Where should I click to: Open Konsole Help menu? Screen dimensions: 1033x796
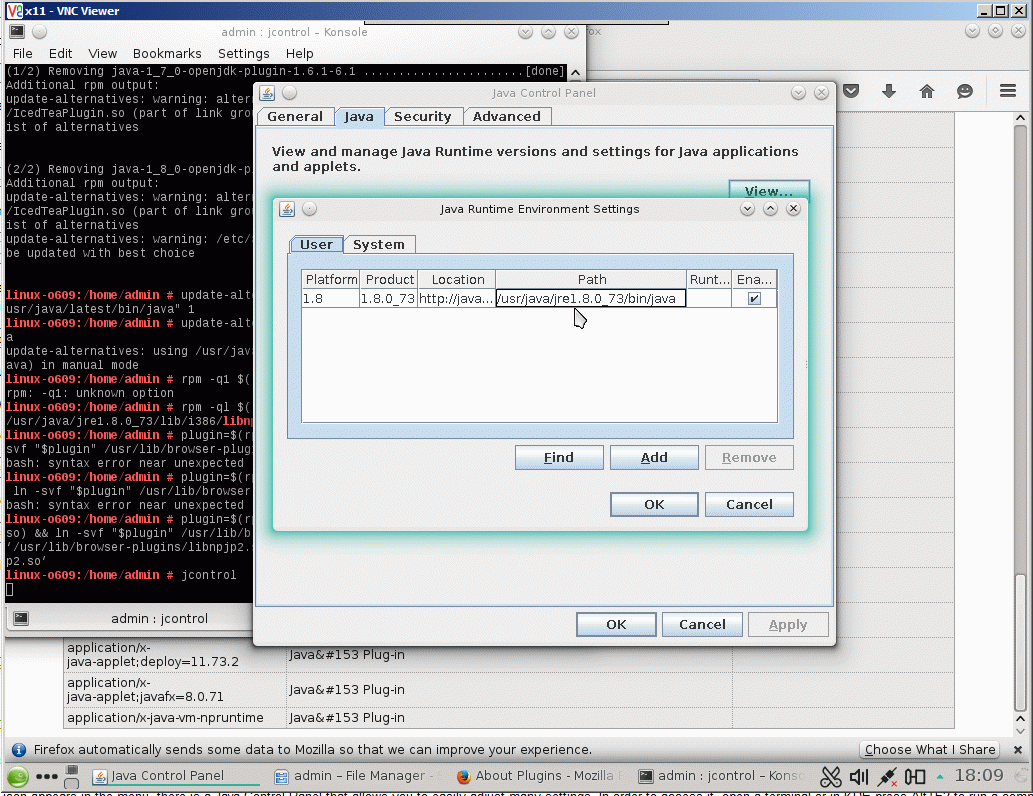300,53
